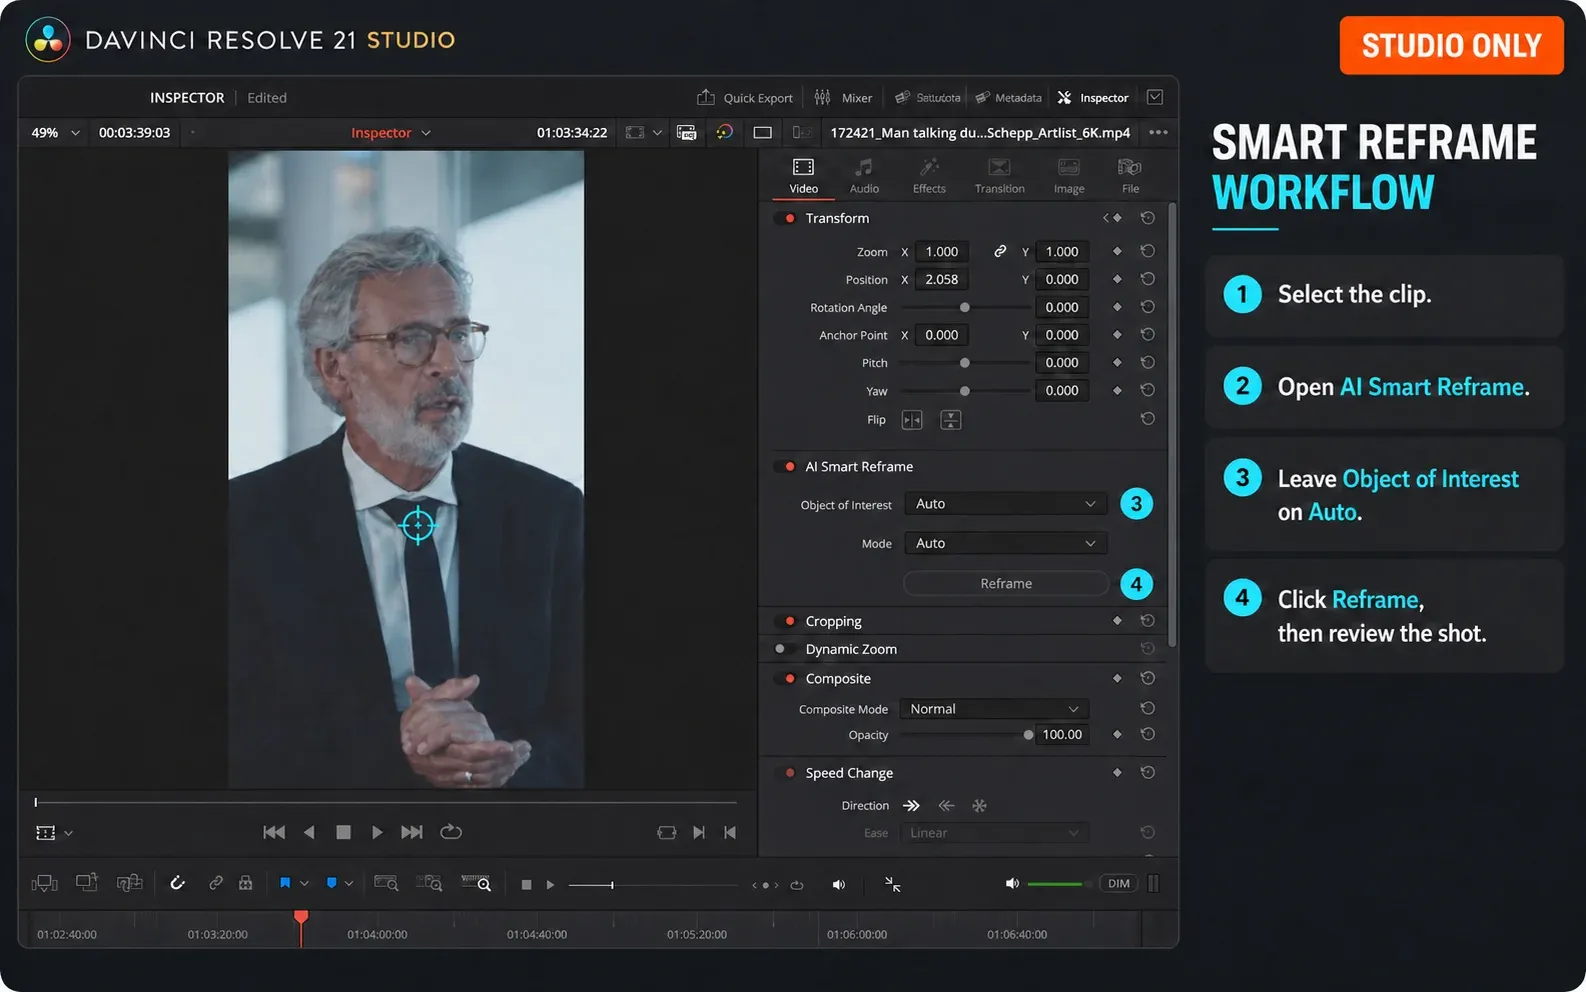Switch to the Transition inspector tab
Image resolution: width=1586 pixels, height=992 pixels.
pyautogui.click(x=999, y=175)
